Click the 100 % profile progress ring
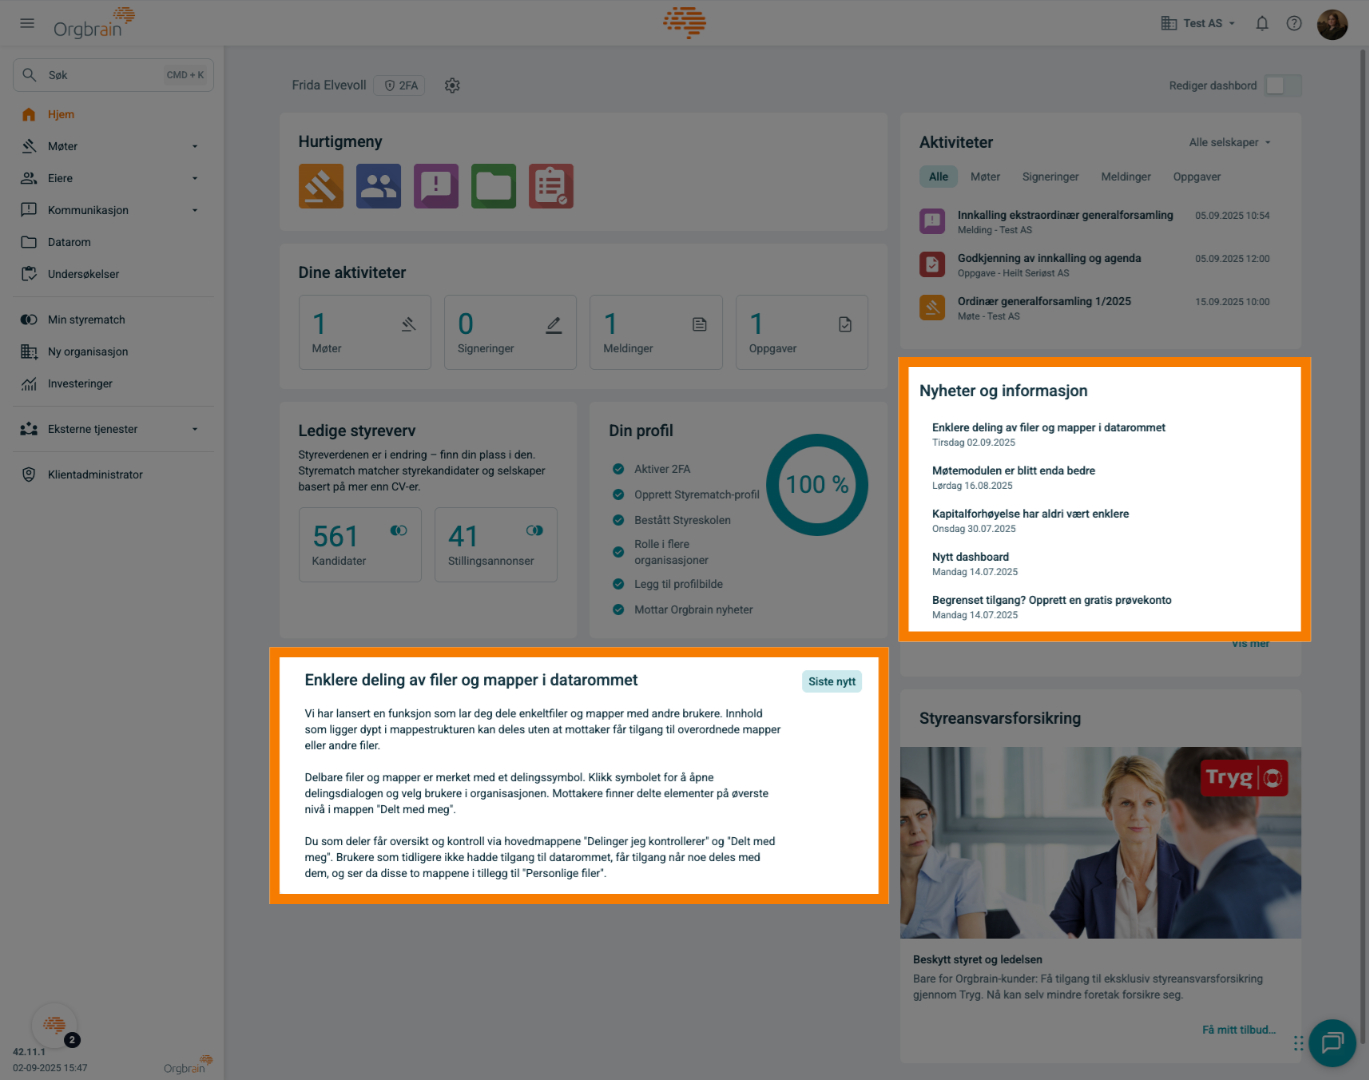1369x1080 pixels. 817,485
